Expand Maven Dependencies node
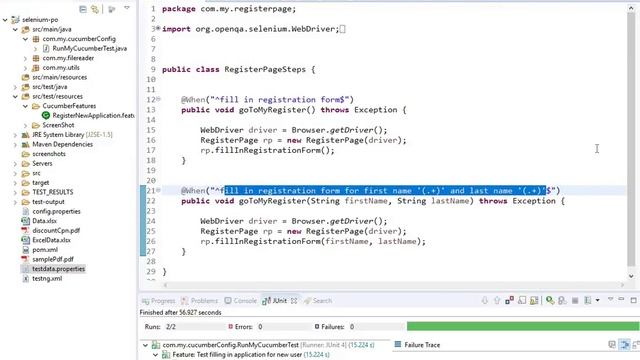Screen dimensions: 640x360 [15, 144]
